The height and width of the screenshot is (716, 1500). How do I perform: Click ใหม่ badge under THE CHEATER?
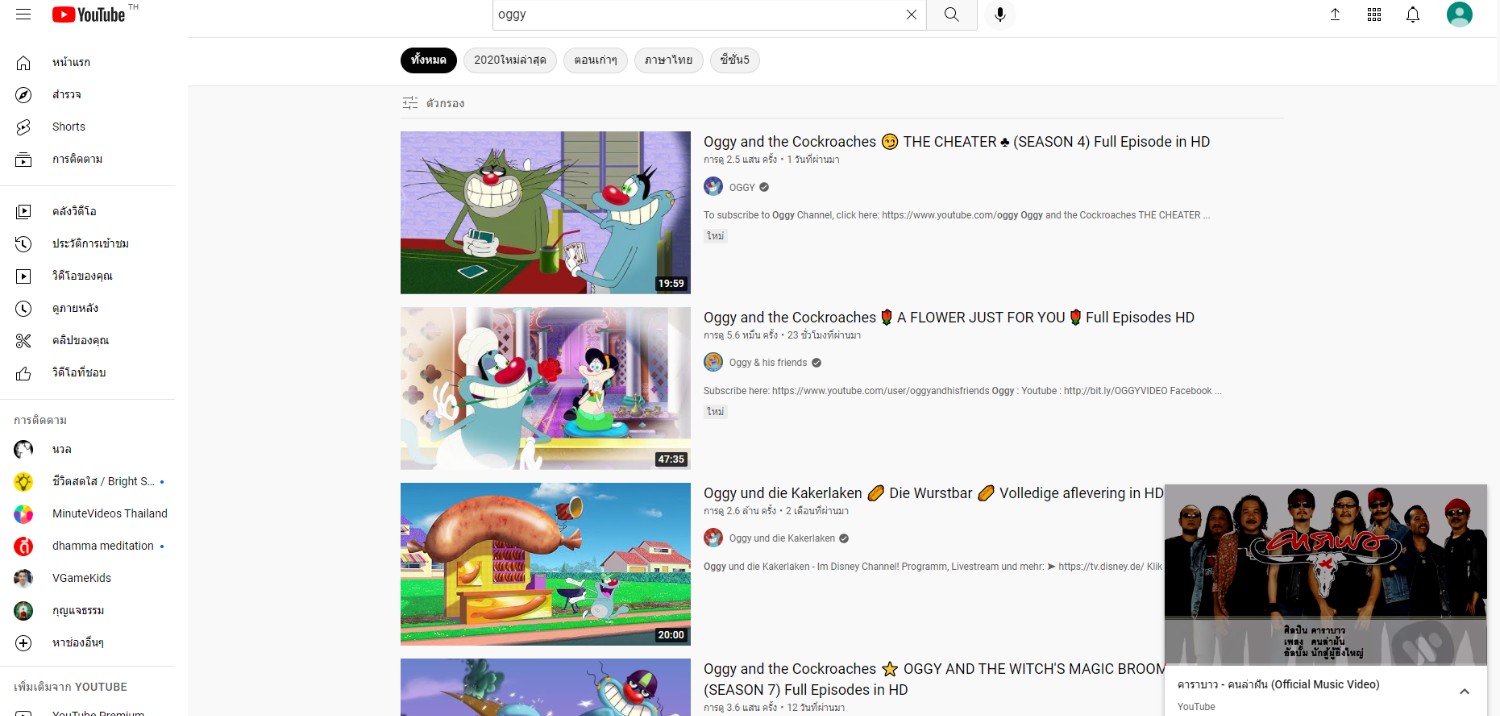[x=715, y=236]
